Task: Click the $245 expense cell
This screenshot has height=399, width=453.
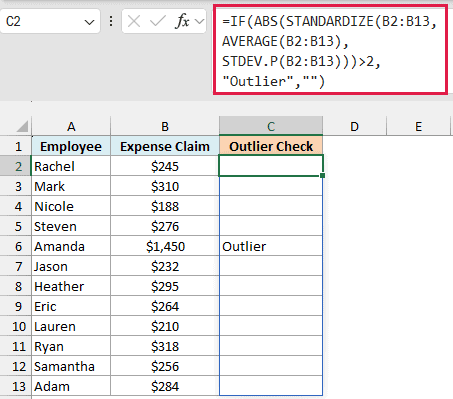Action: [x=165, y=166]
